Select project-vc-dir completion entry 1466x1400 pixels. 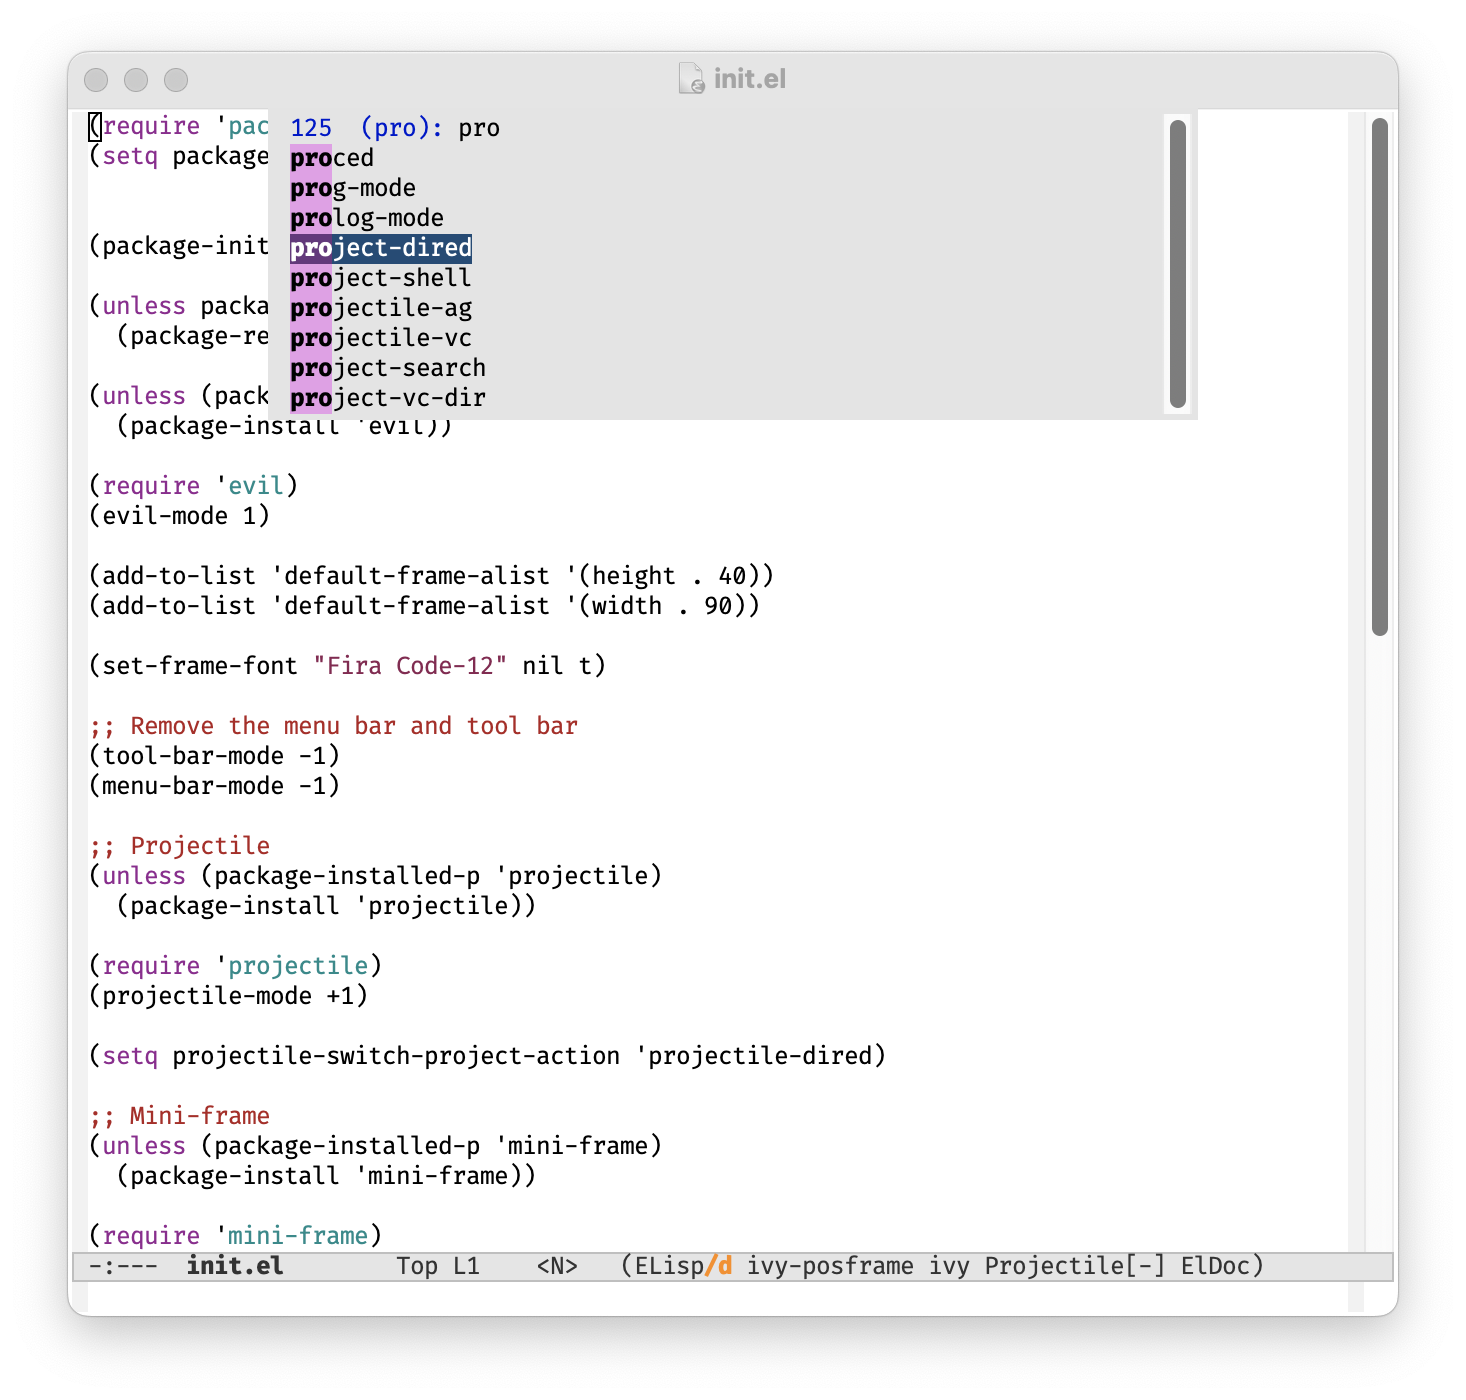pos(388,398)
